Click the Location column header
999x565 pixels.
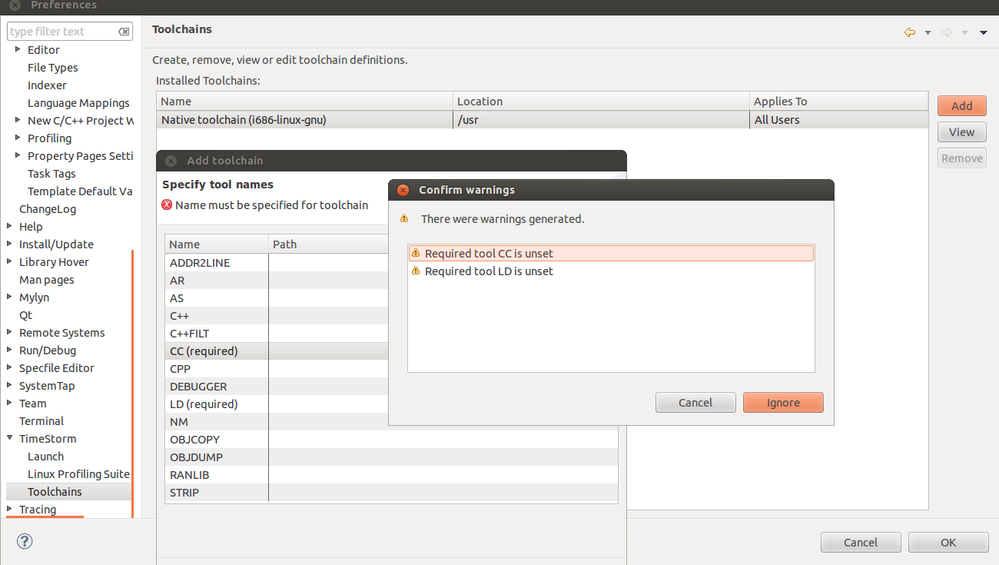pos(601,101)
